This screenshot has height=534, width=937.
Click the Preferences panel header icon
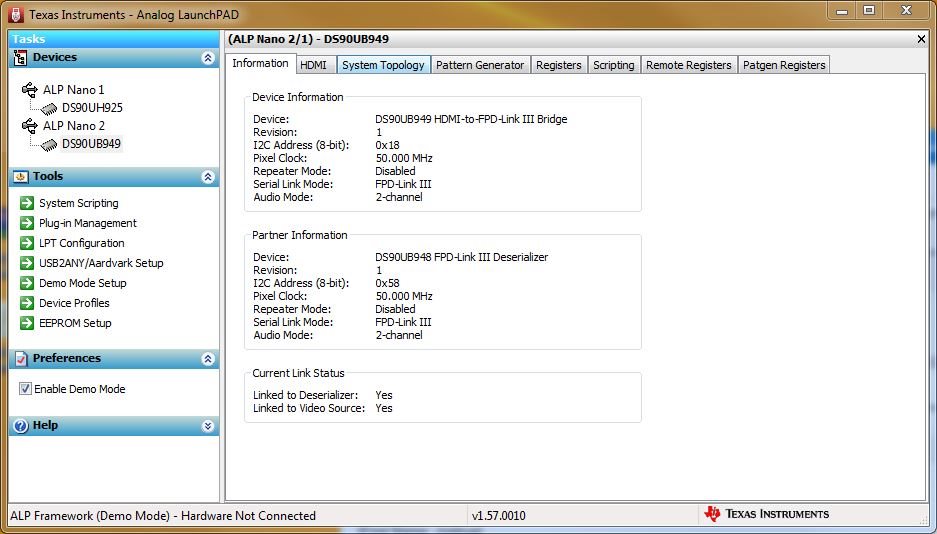pos(21,358)
